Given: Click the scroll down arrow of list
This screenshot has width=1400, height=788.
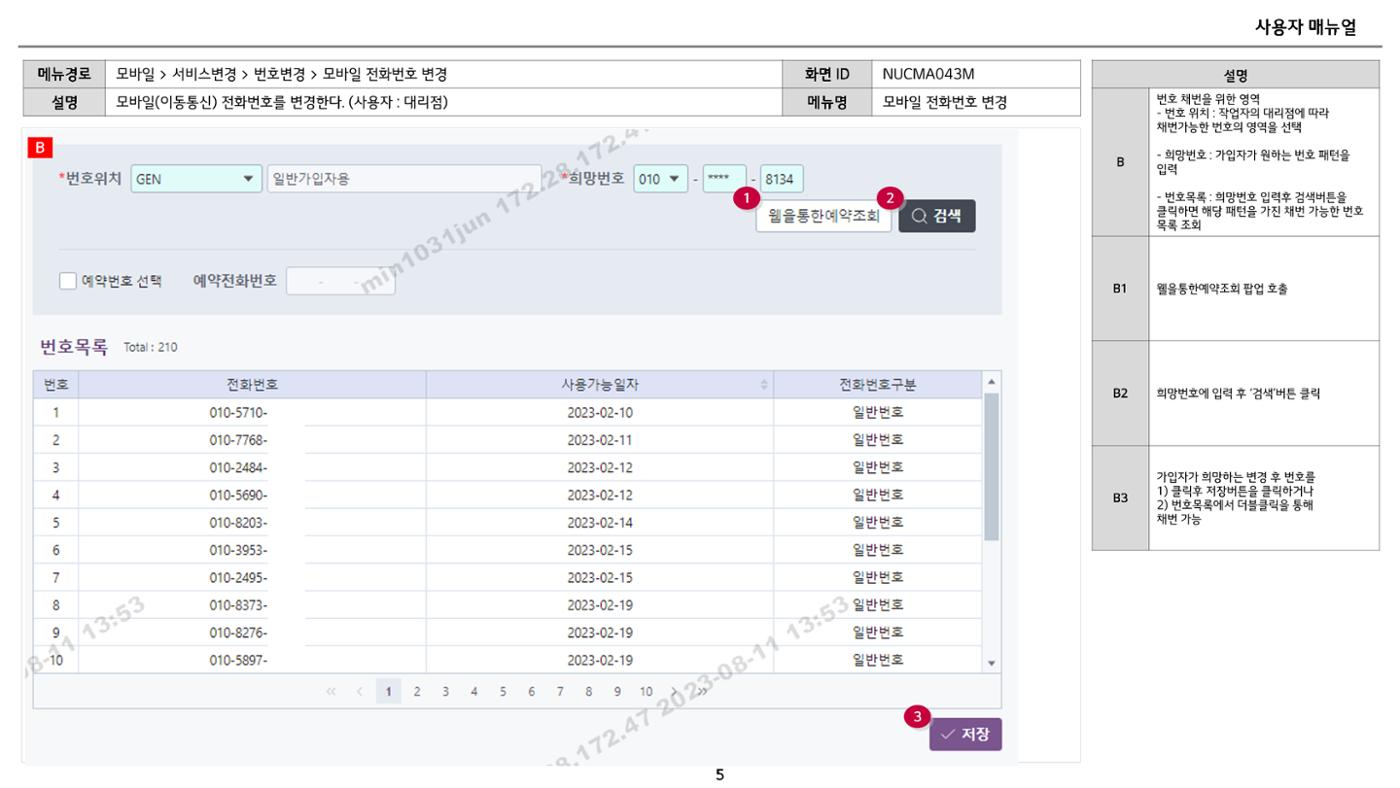Looking at the screenshot, I should coord(992,663).
